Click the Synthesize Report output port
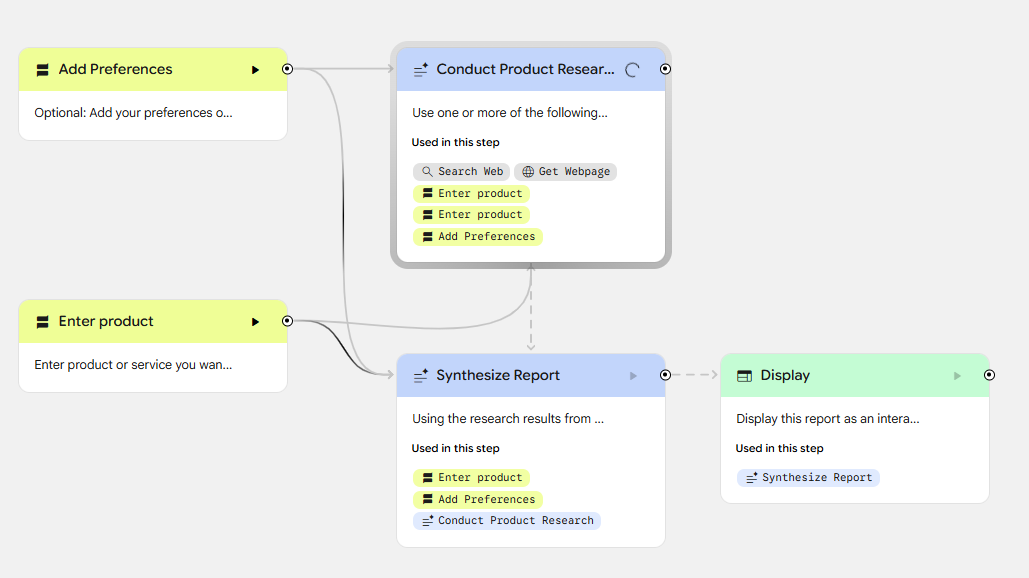 tap(665, 375)
